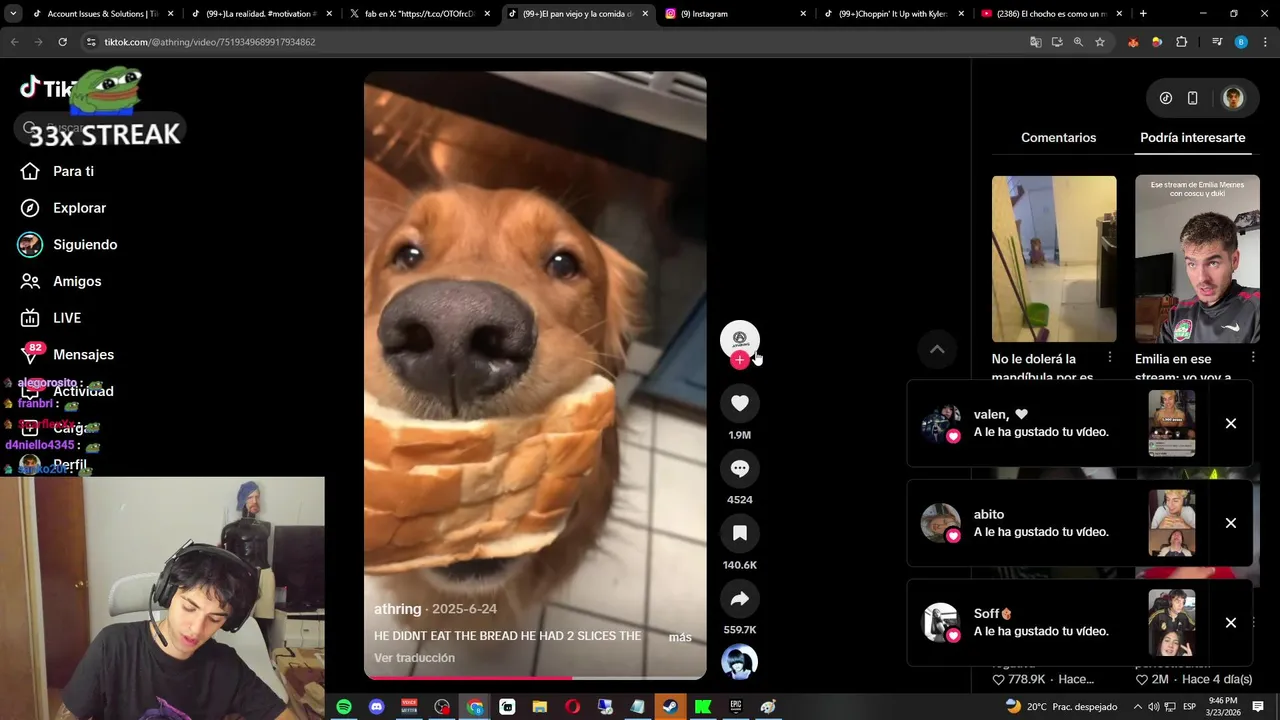Click the phone app icon at top right

click(1192, 98)
